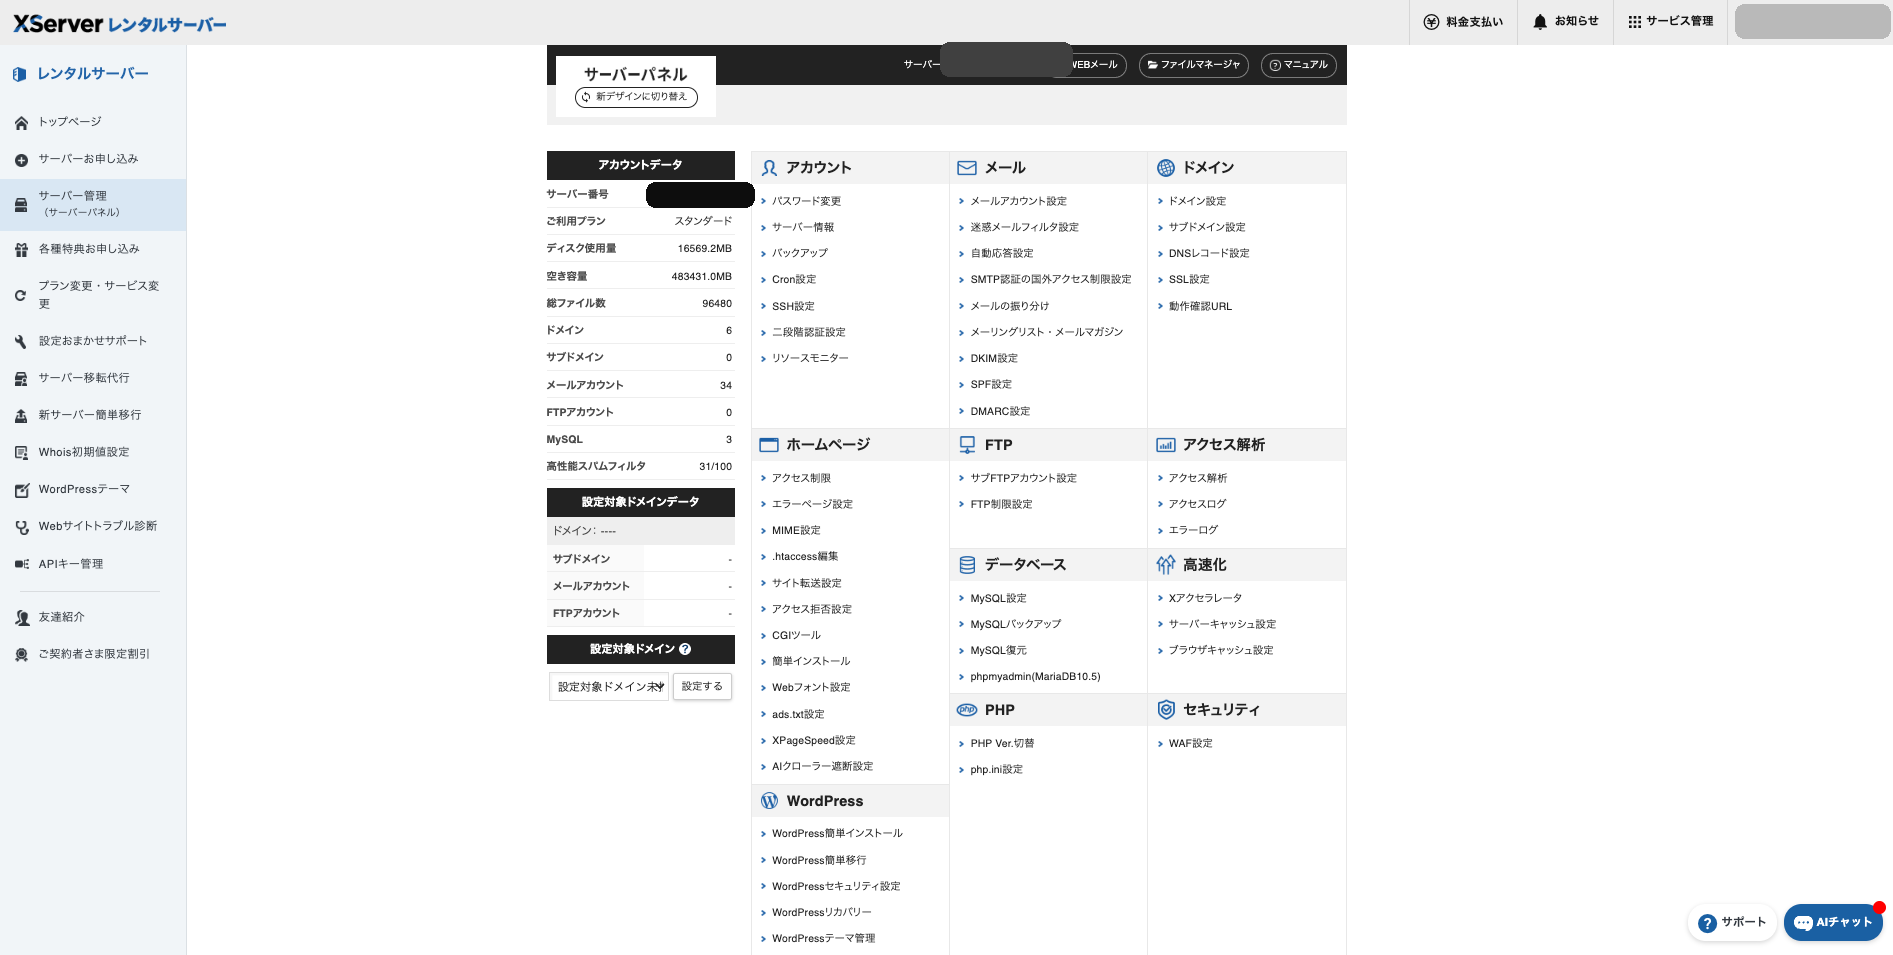Open 二段階認証設定 link

click(x=809, y=333)
